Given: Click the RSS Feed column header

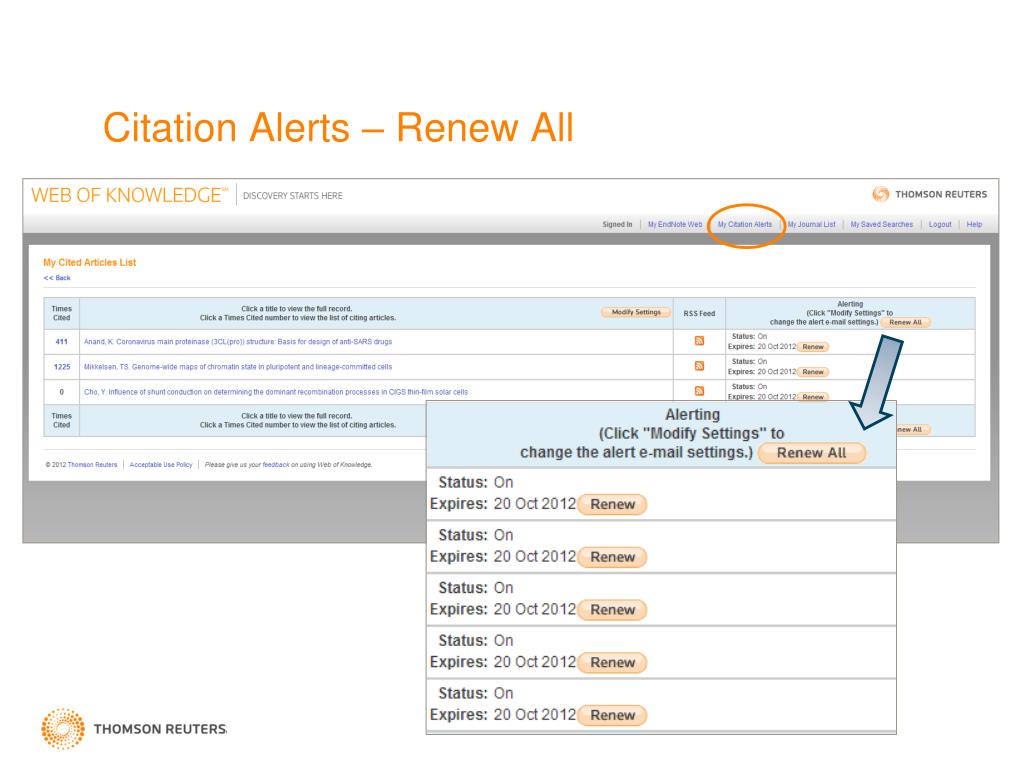Looking at the screenshot, I should [699, 313].
